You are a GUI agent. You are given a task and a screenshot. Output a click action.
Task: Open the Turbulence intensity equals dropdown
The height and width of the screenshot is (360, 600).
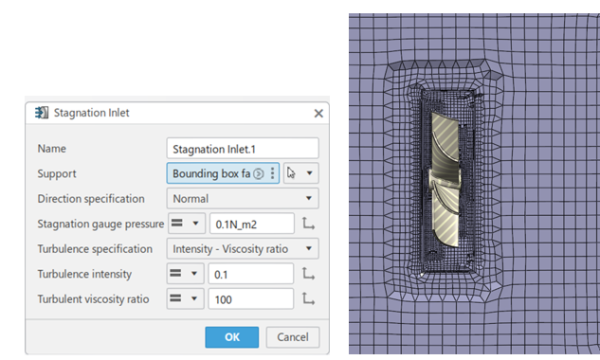(x=185, y=274)
